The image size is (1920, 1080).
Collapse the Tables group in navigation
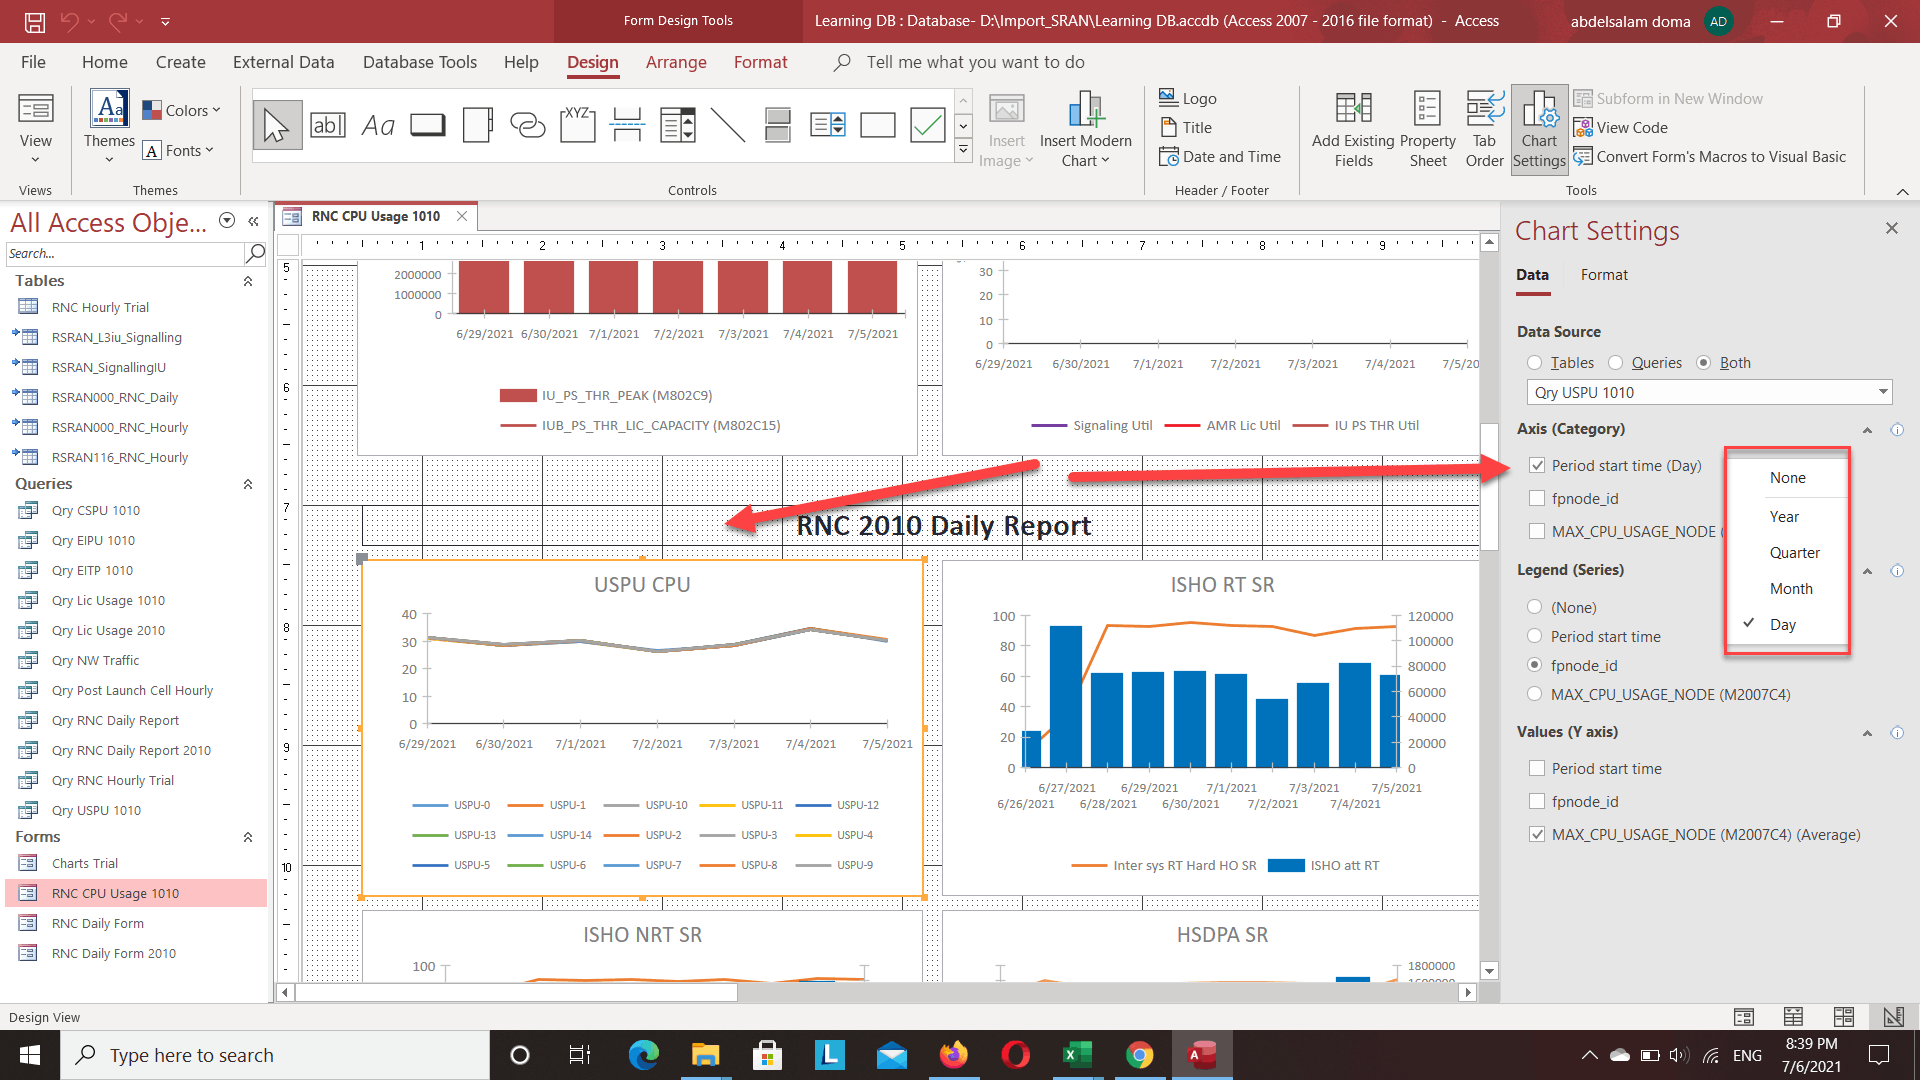pyautogui.click(x=248, y=282)
